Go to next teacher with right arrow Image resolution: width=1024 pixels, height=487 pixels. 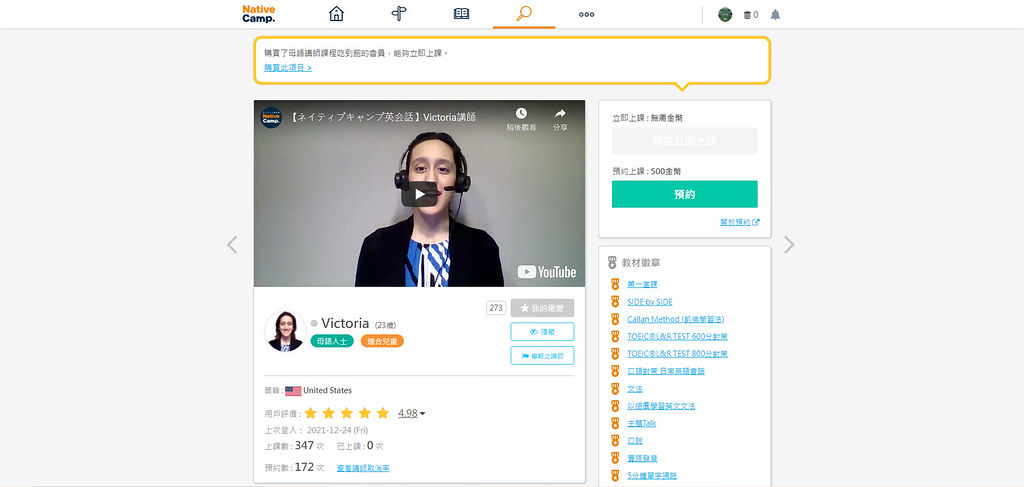pos(789,245)
